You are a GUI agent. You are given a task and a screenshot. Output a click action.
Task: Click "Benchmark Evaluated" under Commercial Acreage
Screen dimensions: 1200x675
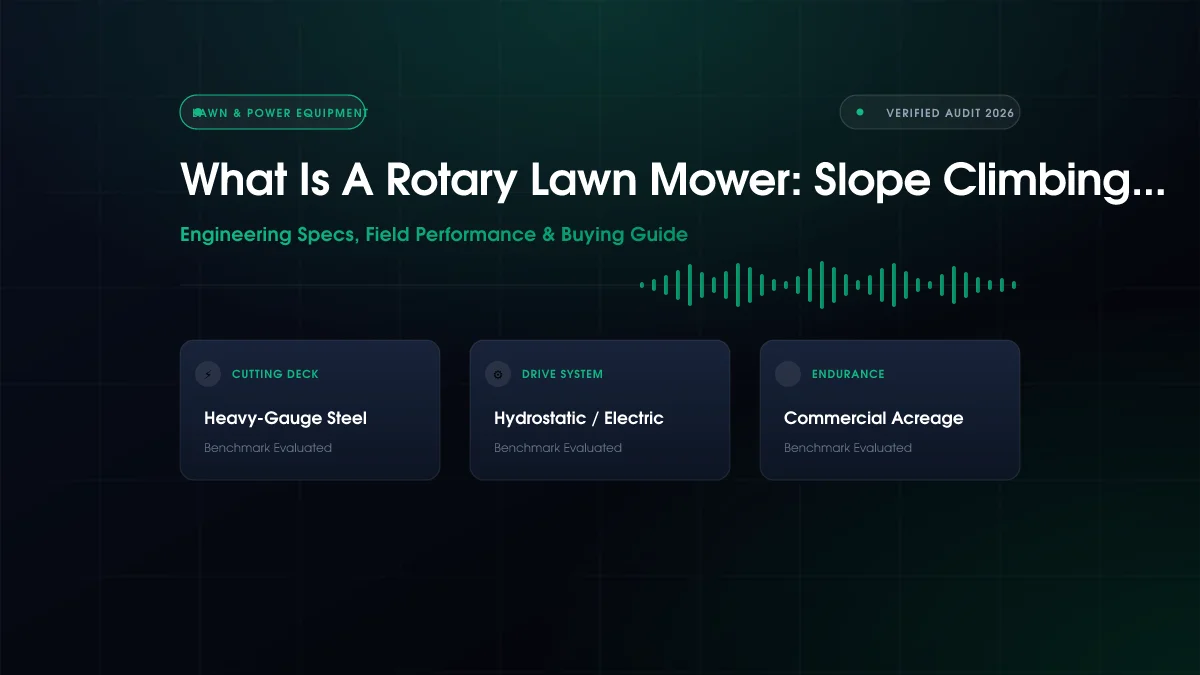848,448
